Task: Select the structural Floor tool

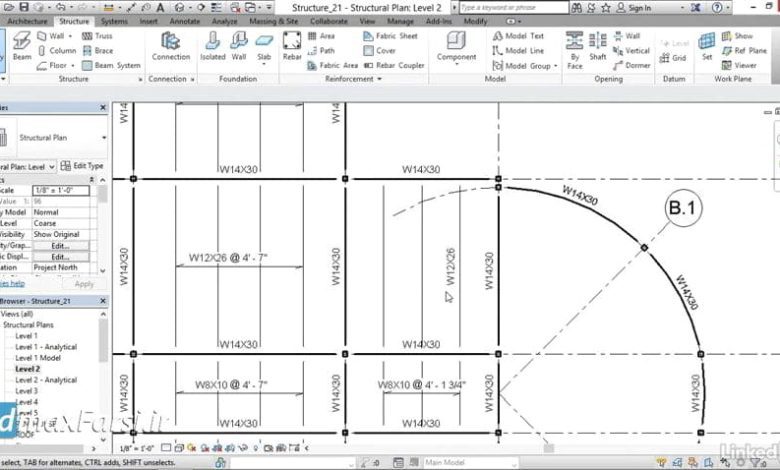Action: pos(52,65)
